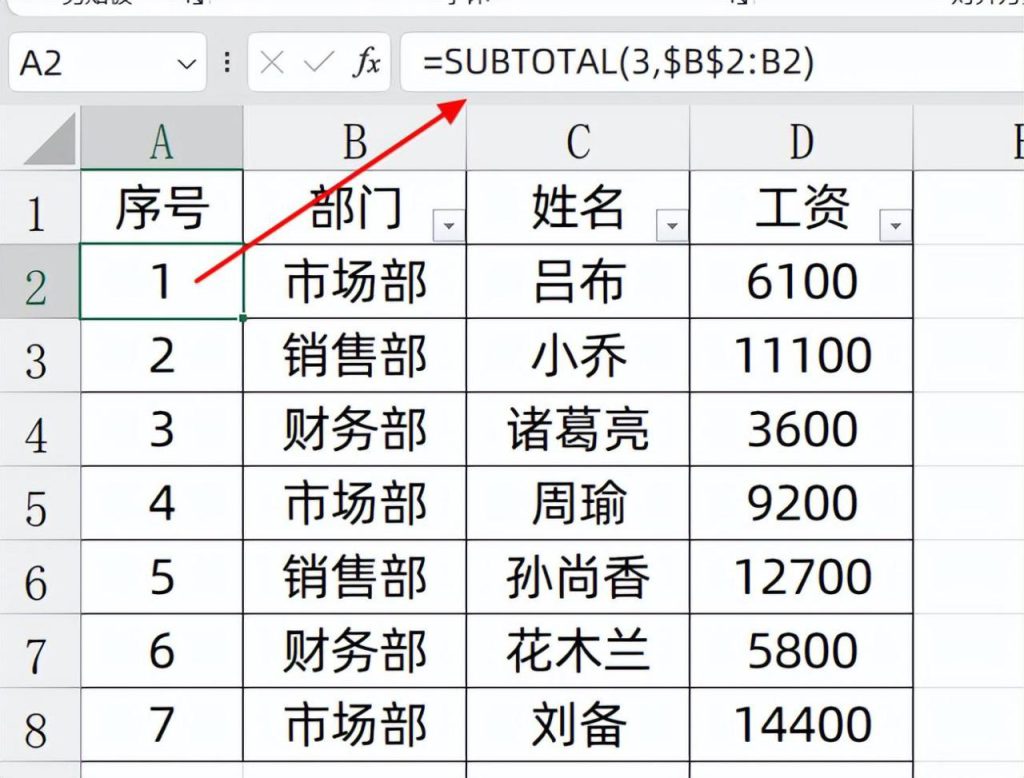1024x778 pixels.
Task: Select the cell with salary 14400
Action: (800, 722)
